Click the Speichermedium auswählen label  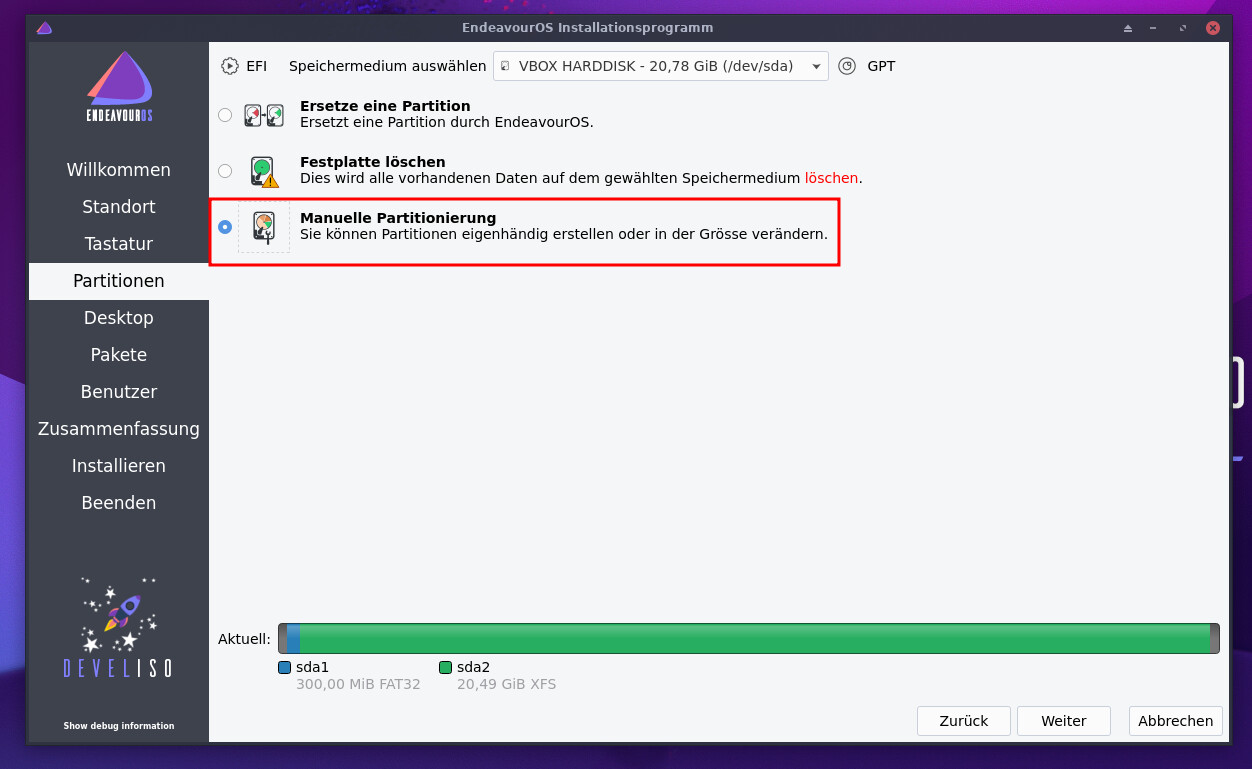pyautogui.click(x=388, y=66)
